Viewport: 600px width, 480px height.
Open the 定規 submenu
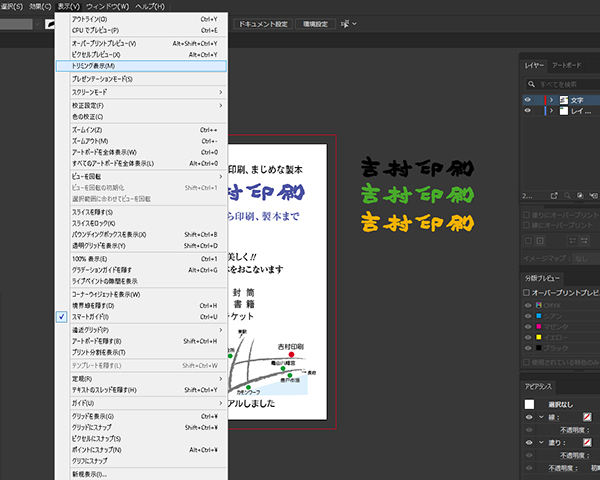141,379
